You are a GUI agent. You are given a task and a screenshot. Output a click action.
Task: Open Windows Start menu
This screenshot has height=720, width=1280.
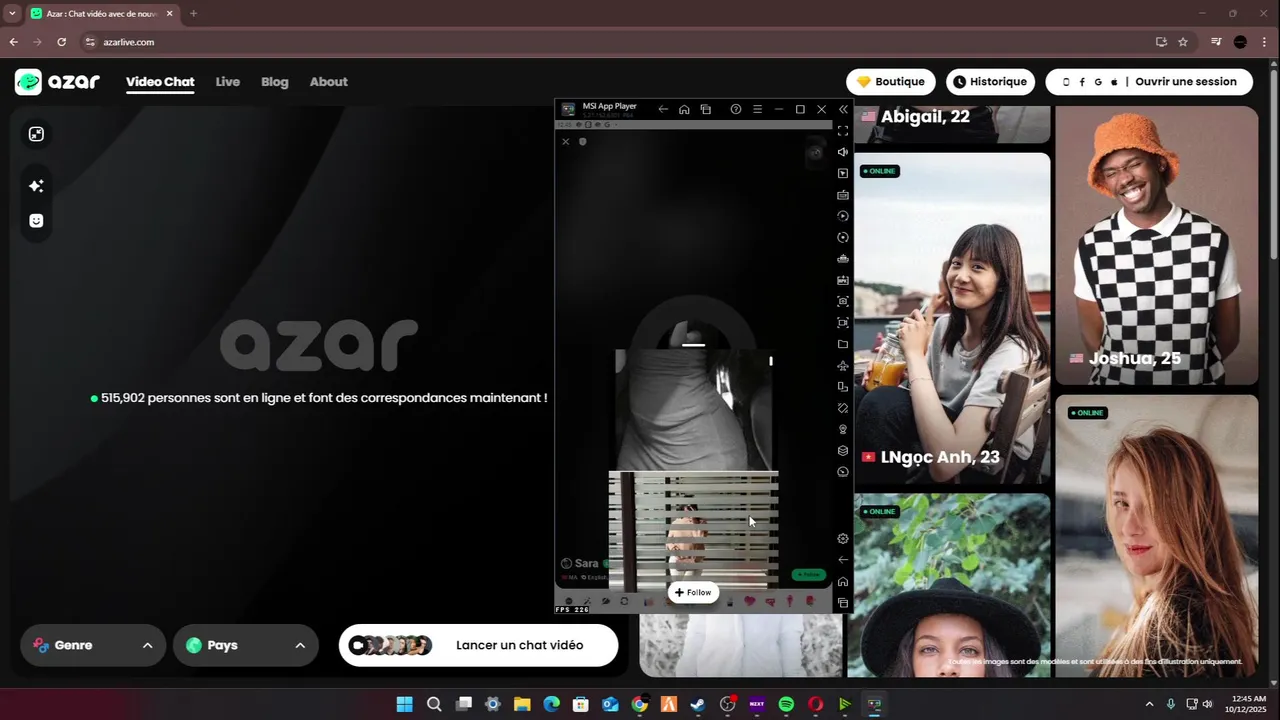click(x=405, y=704)
